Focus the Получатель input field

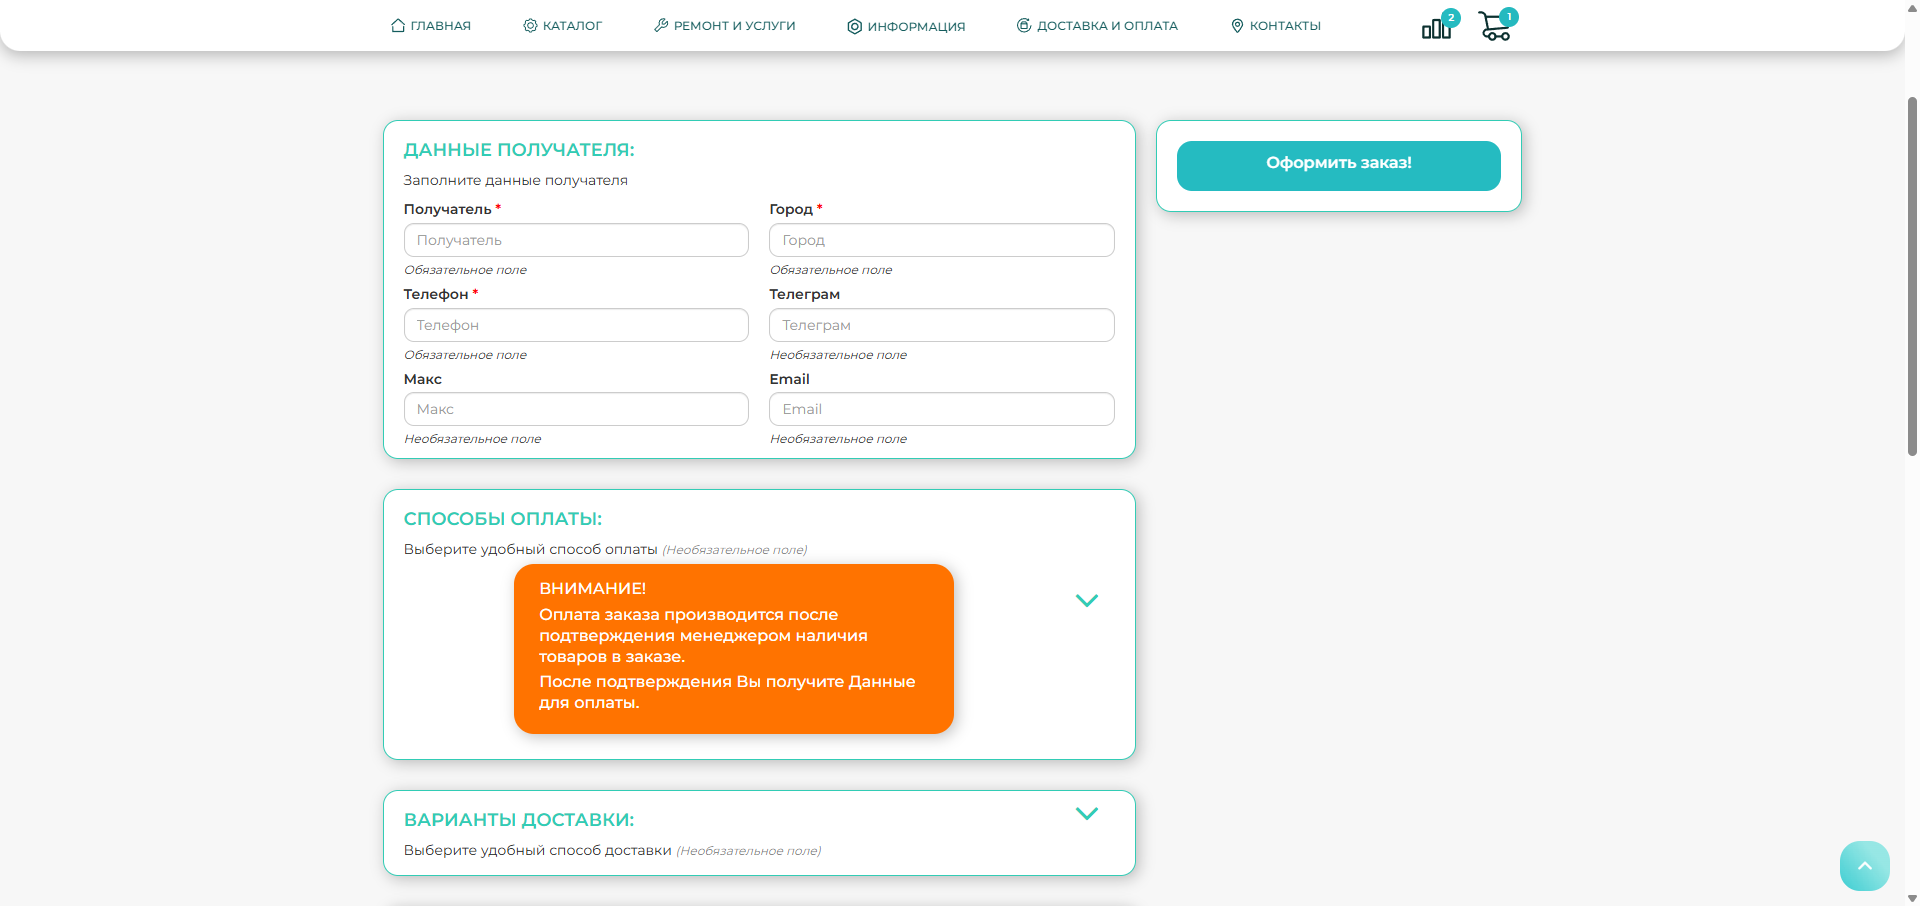coord(576,240)
